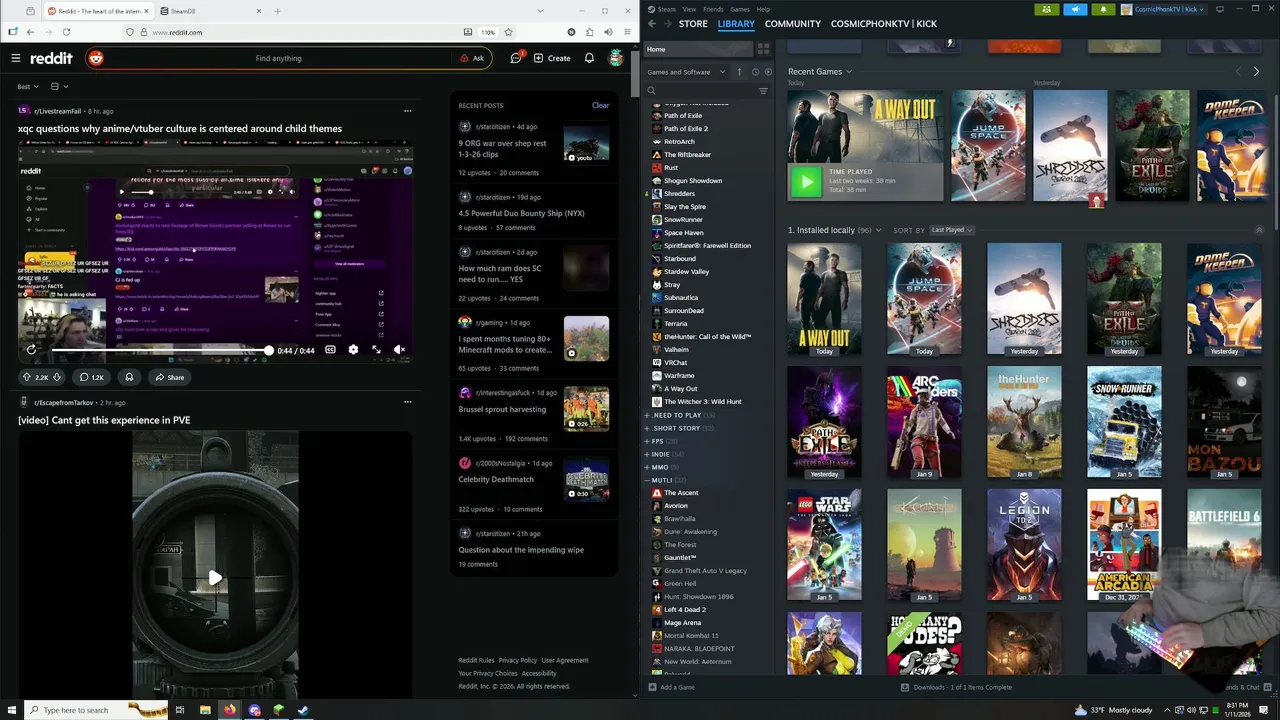The width and height of the screenshot is (1280, 720).
Task: Open the Last Played sort dropdown
Action: [x=951, y=230]
